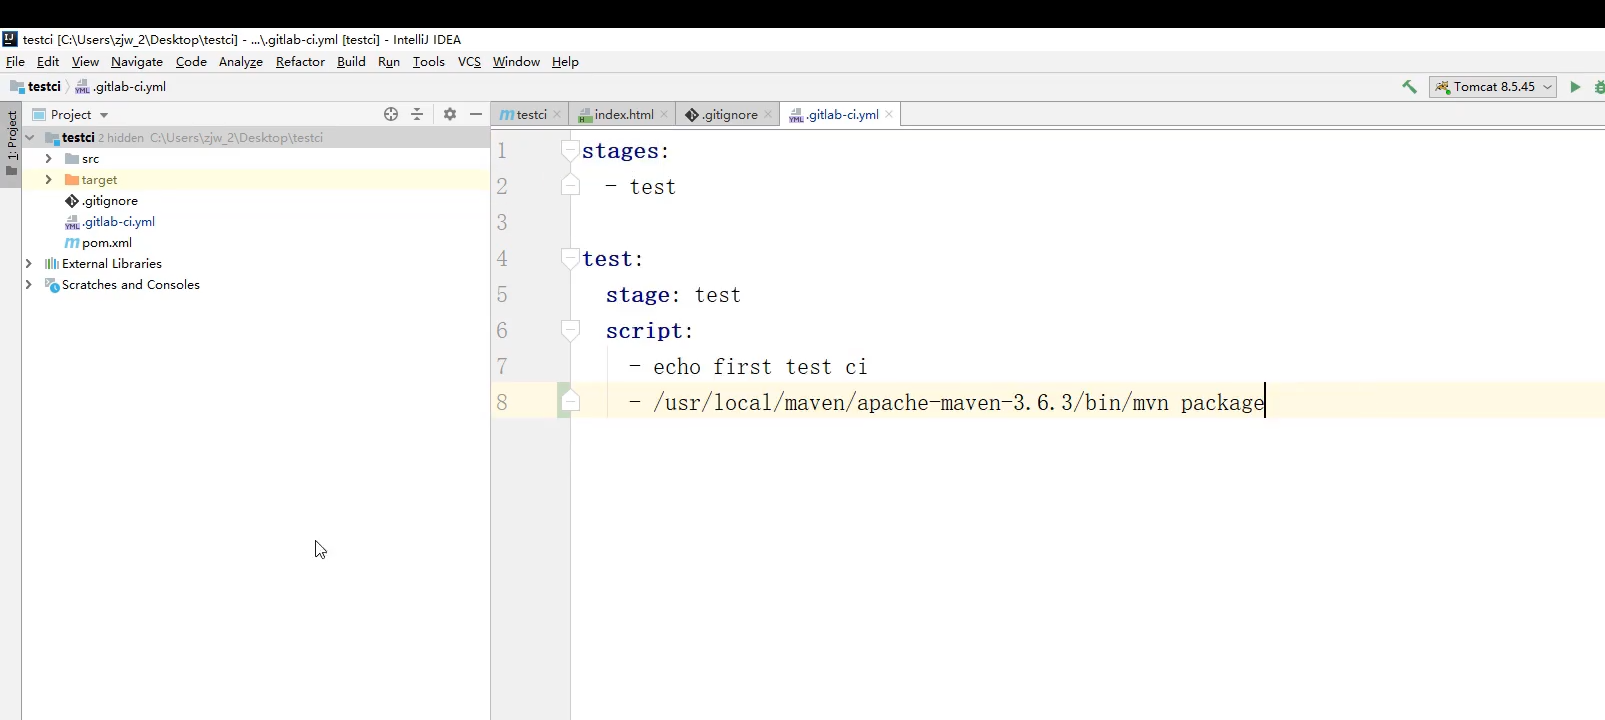1605x720 pixels.
Task: Close the .gitignore editor tab
Action: pos(768,114)
